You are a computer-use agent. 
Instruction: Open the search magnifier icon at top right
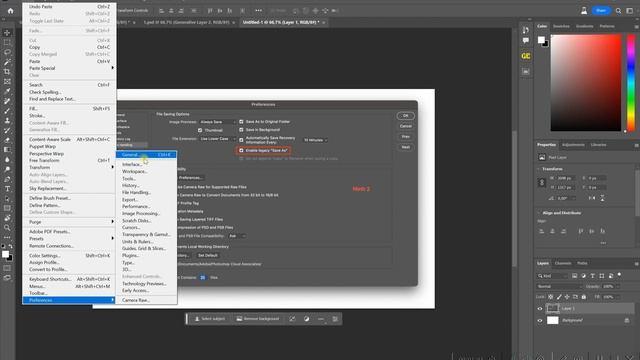[618, 11]
